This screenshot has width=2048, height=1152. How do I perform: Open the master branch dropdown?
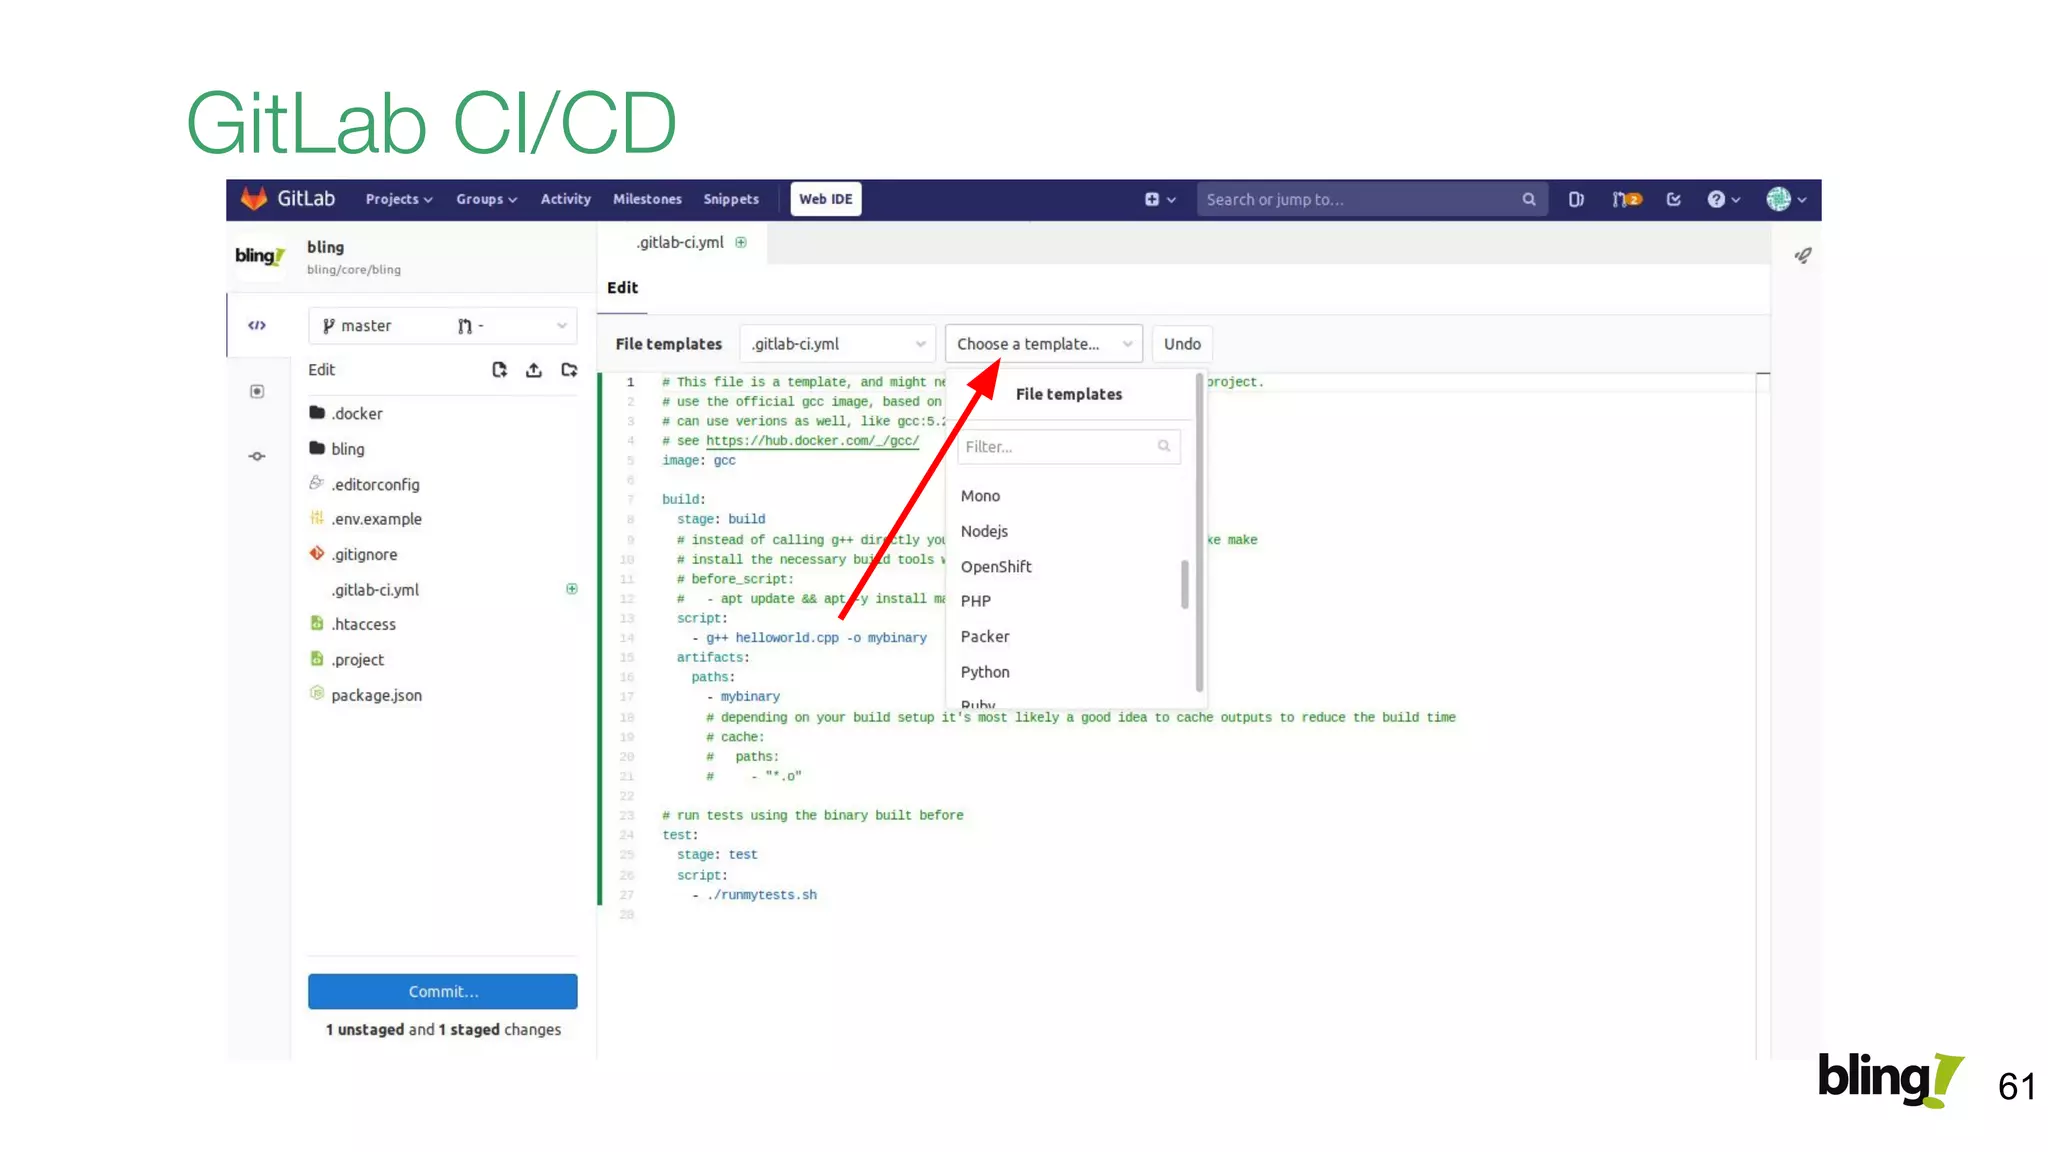pyautogui.click(x=443, y=326)
